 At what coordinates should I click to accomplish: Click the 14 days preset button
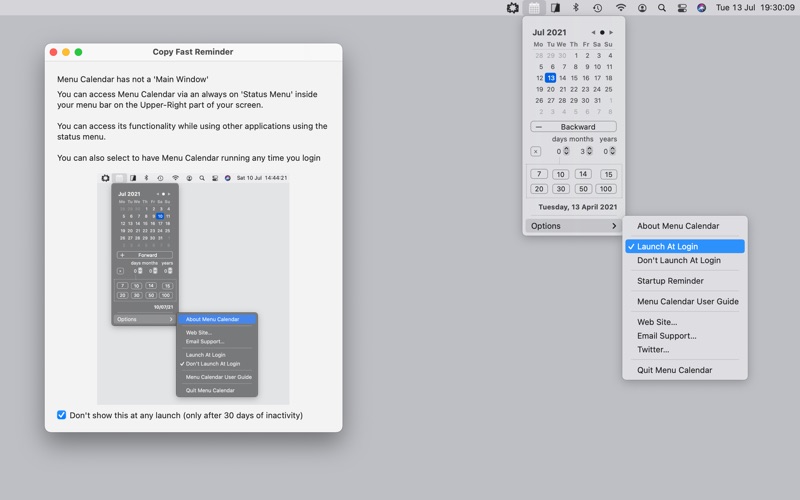(x=583, y=174)
